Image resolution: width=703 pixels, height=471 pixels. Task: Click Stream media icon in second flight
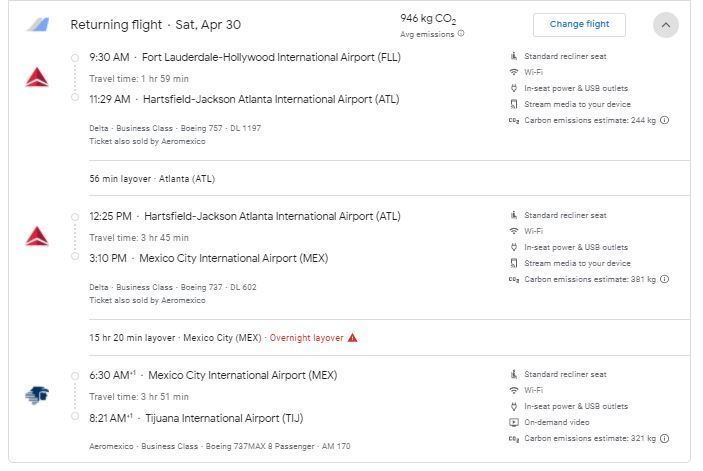tap(514, 263)
